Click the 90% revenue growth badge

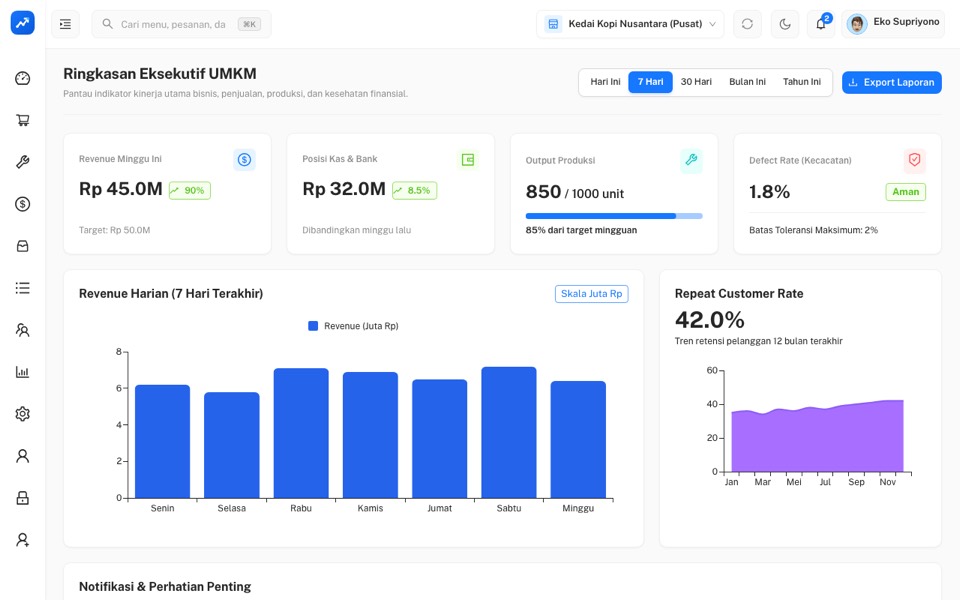coord(190,190)
